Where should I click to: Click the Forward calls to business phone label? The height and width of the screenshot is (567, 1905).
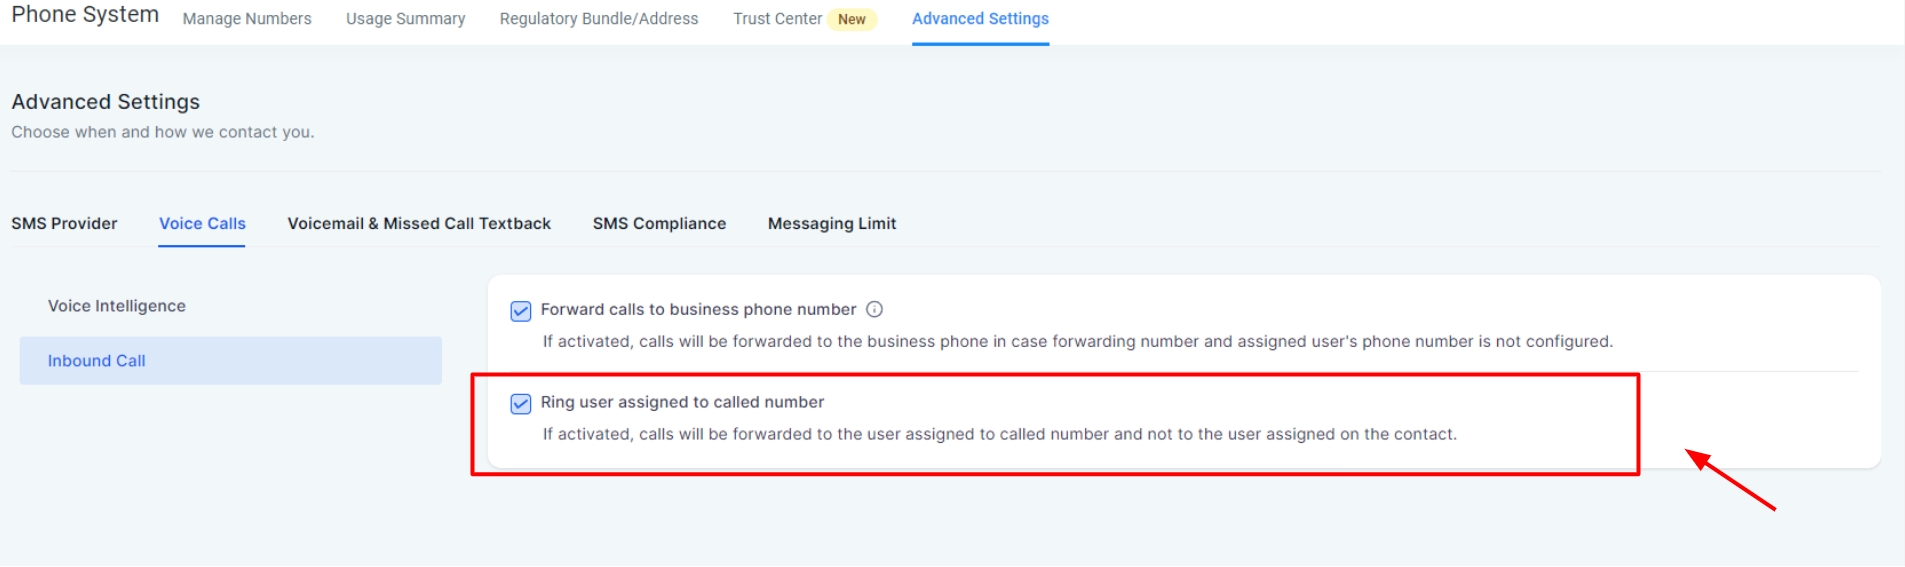[x=698, y=310]
